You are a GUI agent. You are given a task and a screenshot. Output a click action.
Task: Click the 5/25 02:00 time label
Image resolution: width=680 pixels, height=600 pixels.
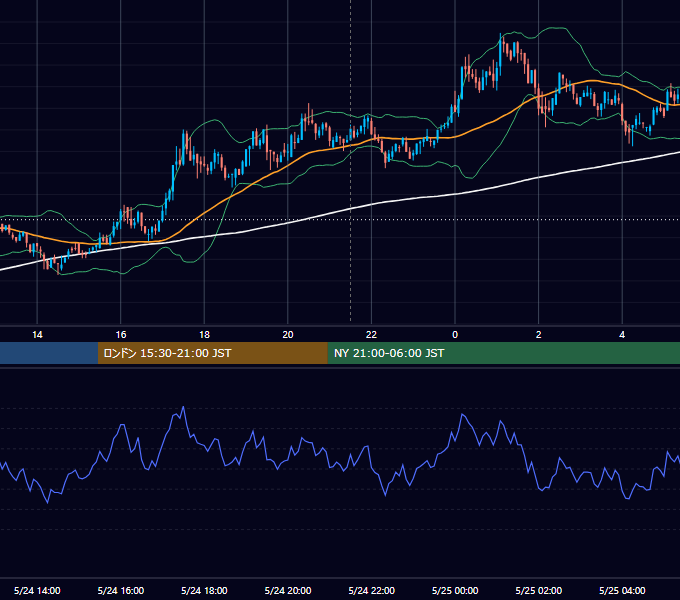539,590
